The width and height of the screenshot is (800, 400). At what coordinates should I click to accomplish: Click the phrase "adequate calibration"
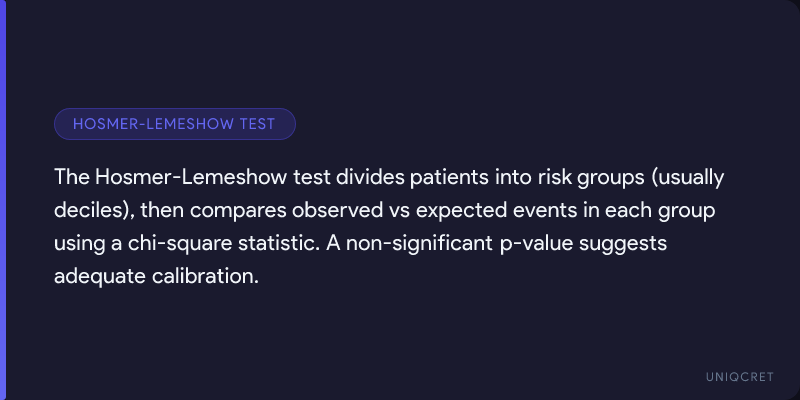point(157,277)
